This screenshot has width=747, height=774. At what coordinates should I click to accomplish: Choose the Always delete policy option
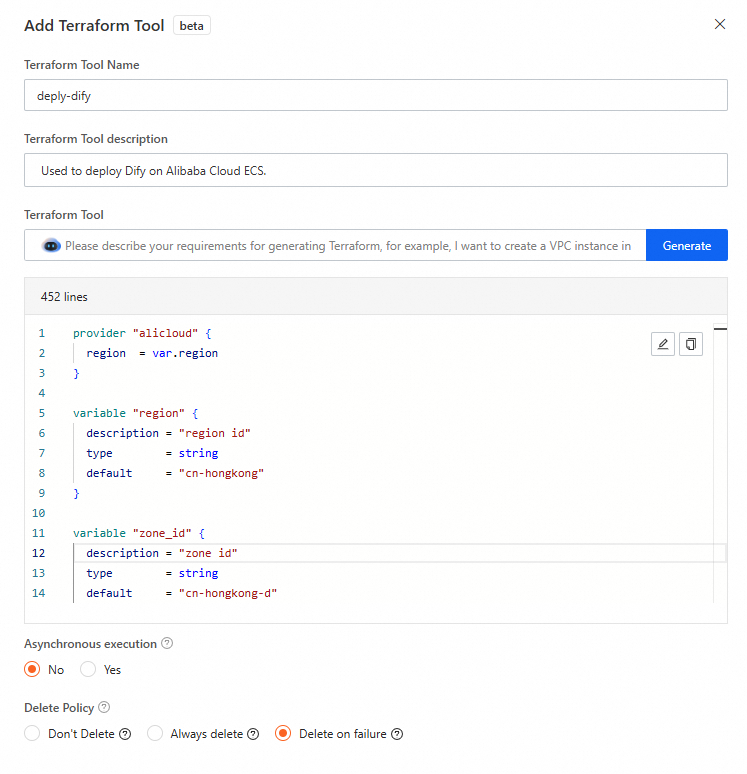(155, 734)
